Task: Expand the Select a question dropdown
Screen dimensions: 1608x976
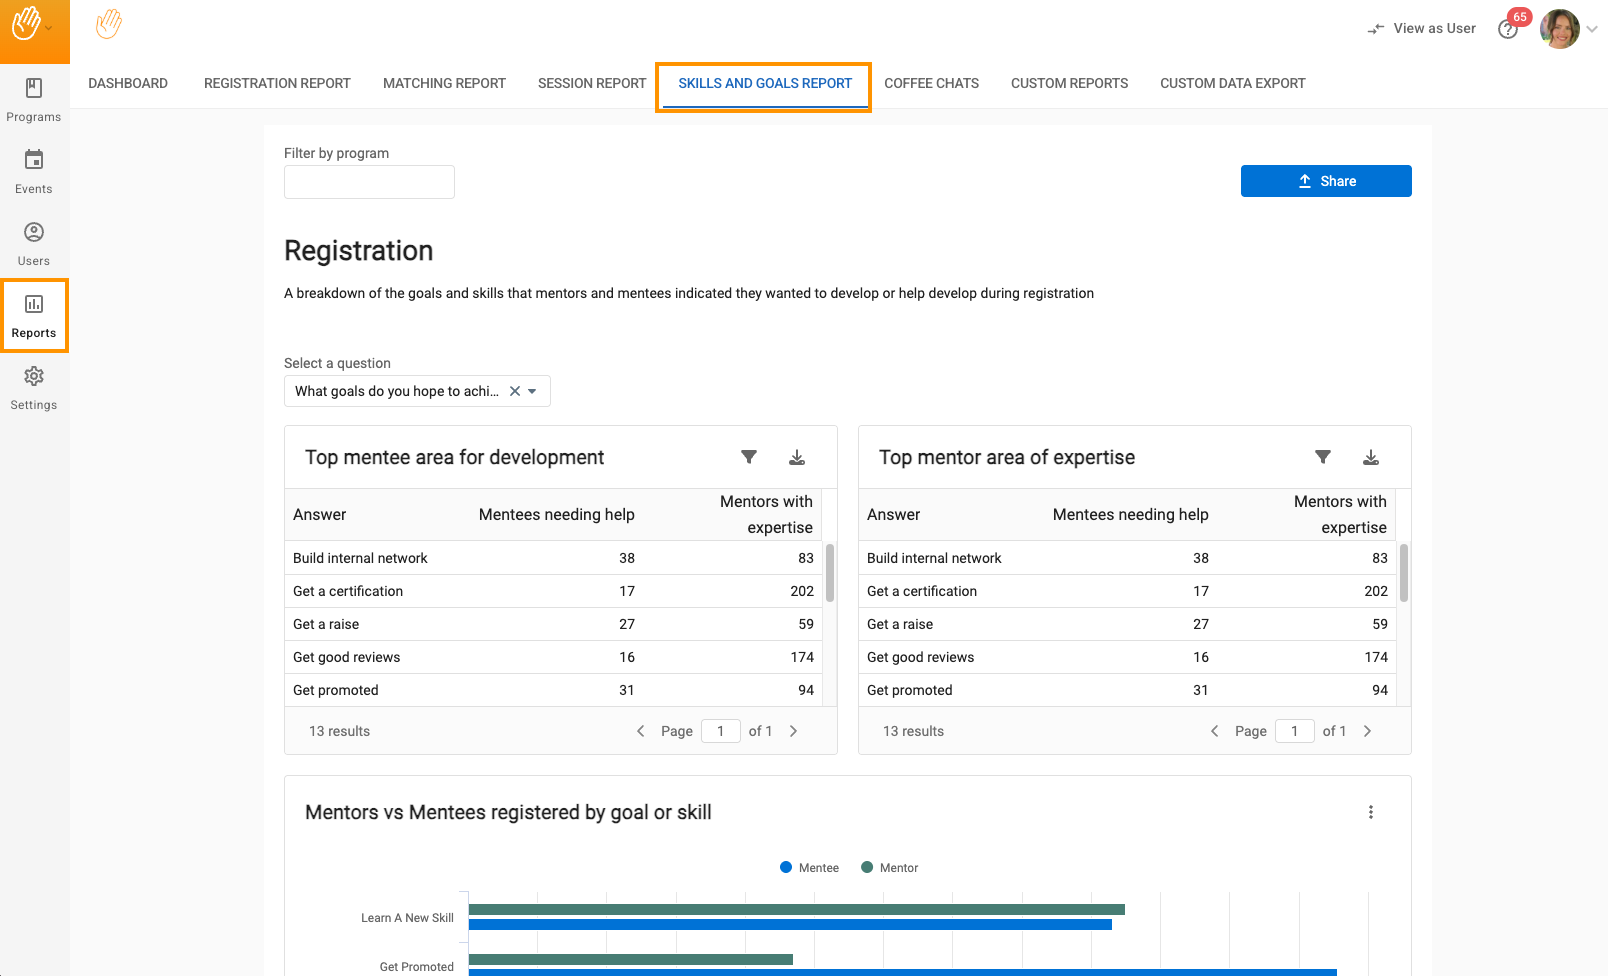Action: 533,391
